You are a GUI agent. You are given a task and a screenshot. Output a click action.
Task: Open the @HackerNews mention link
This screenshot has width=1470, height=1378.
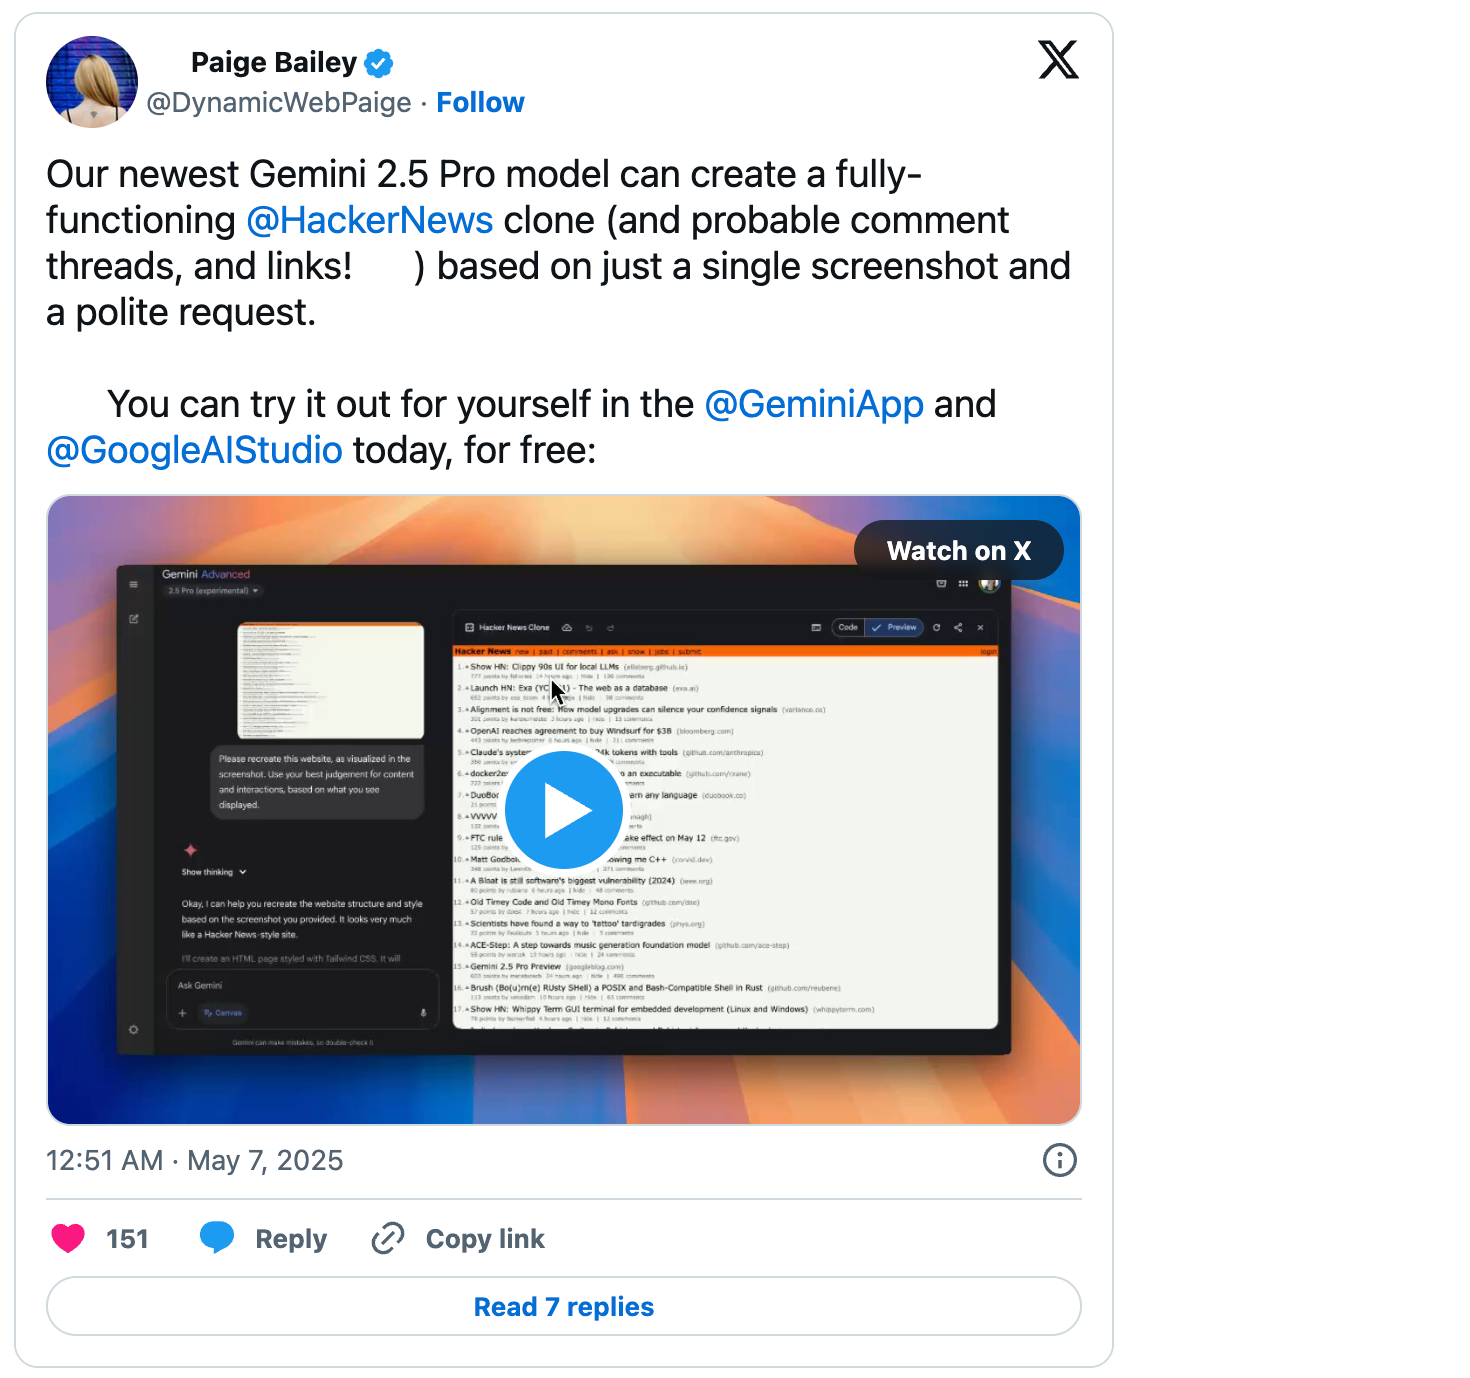point(370,220)
